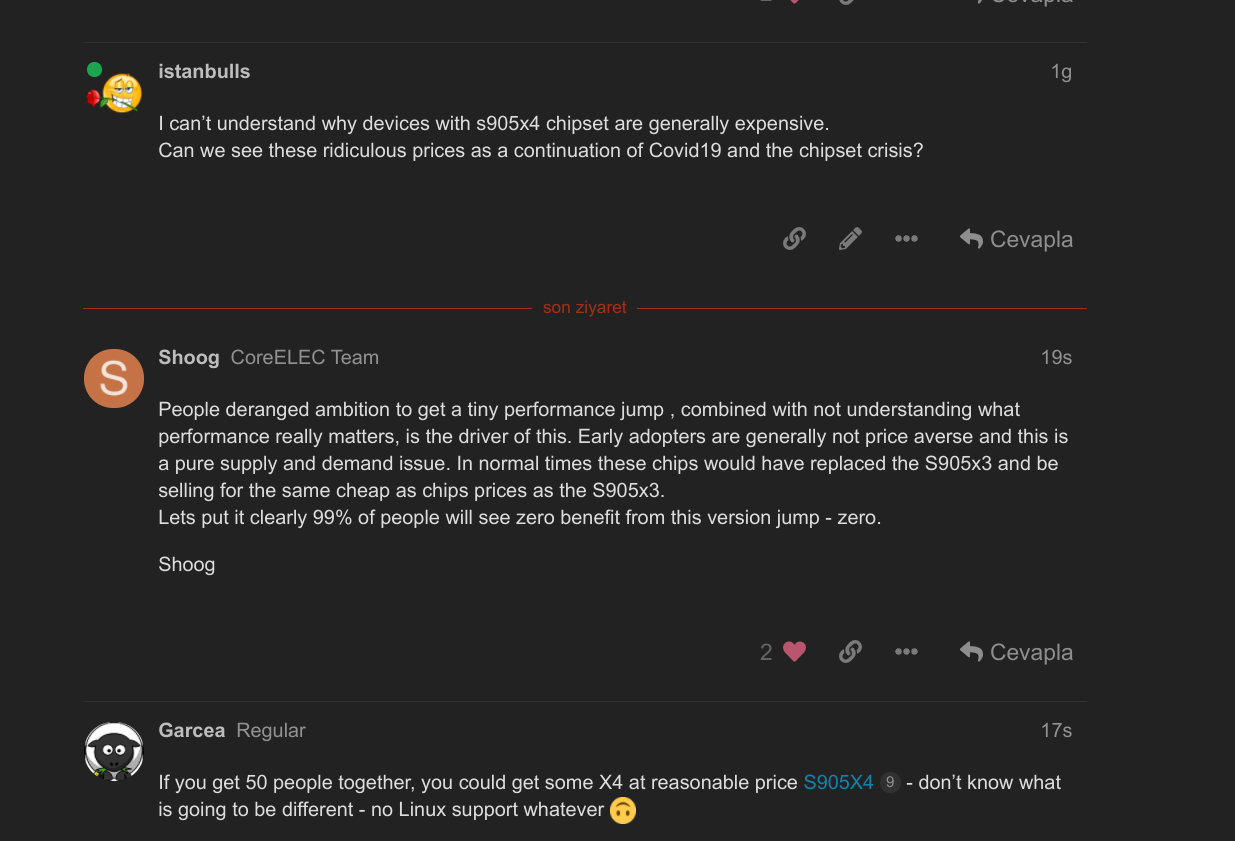Click Shoog's orange S avatar
Screen dimensions: 1235x841
pyautogui.click(x=114, y=378)
